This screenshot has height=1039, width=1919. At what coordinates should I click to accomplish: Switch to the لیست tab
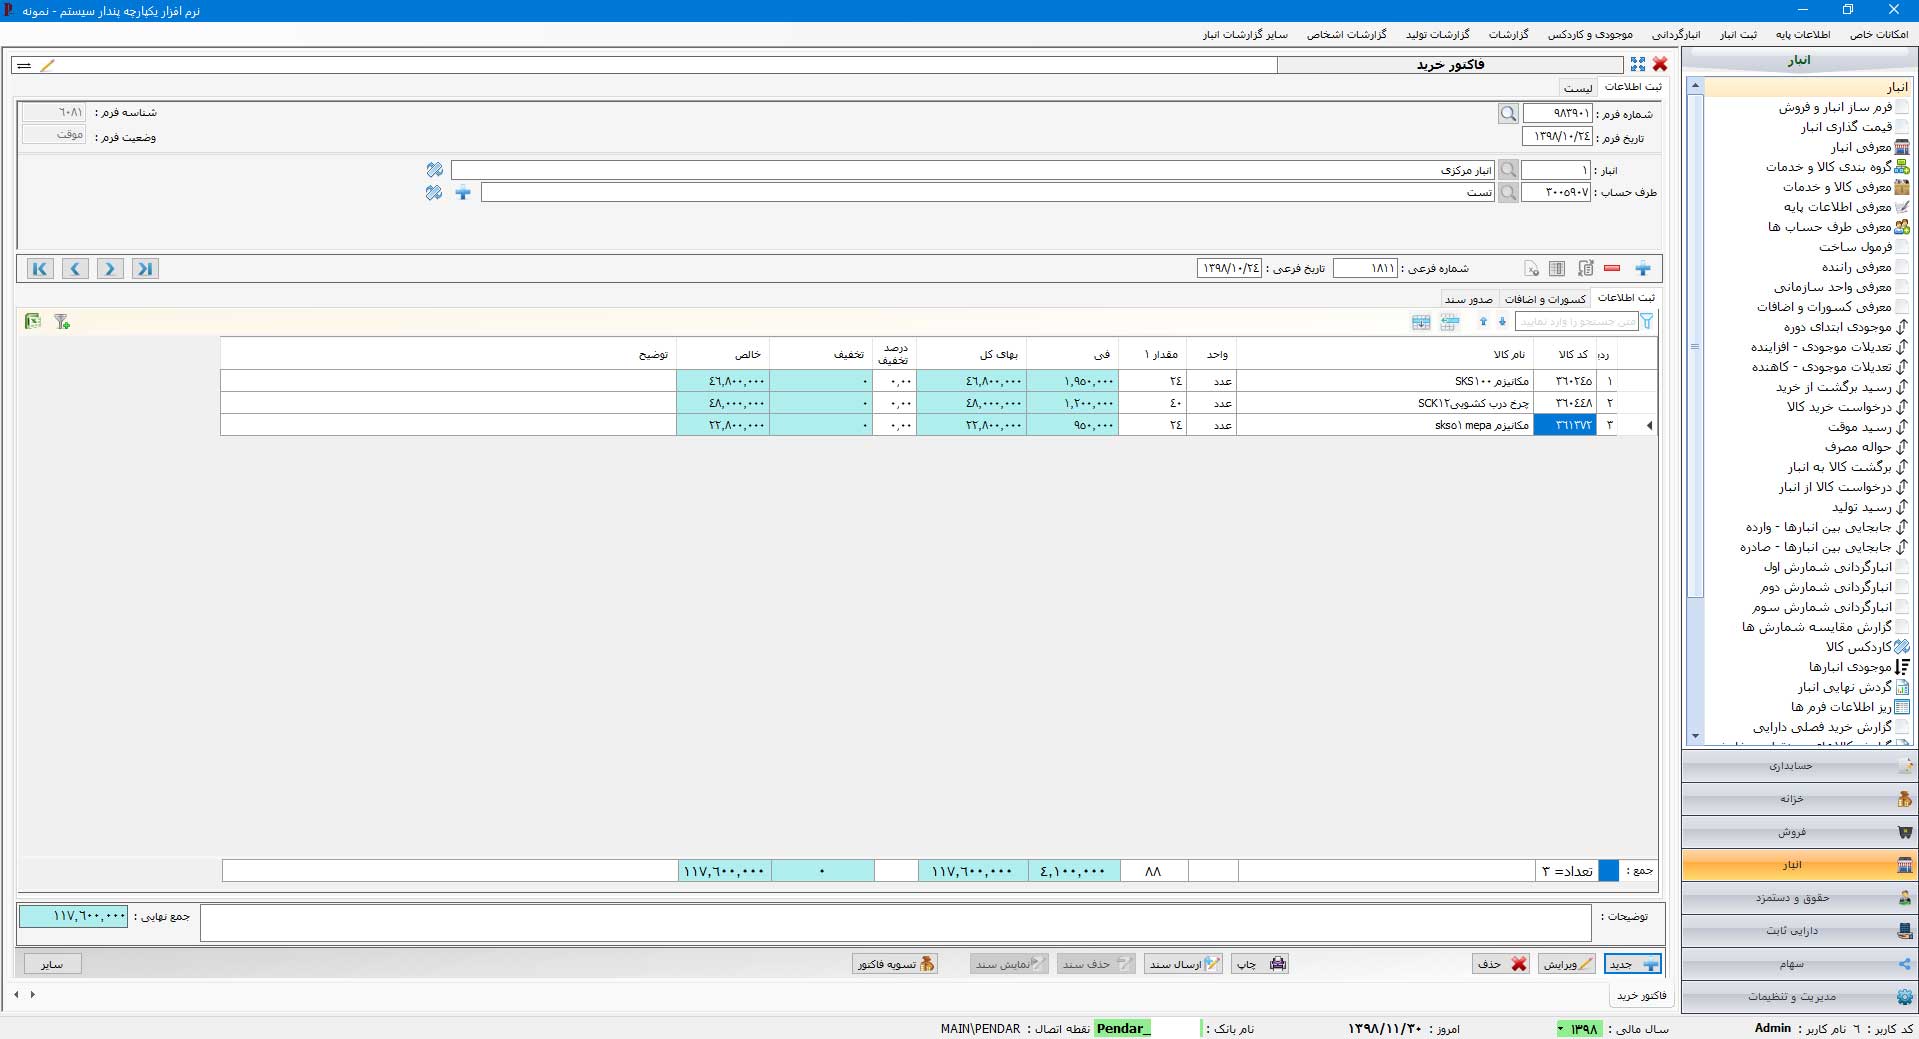point(1578,88)
